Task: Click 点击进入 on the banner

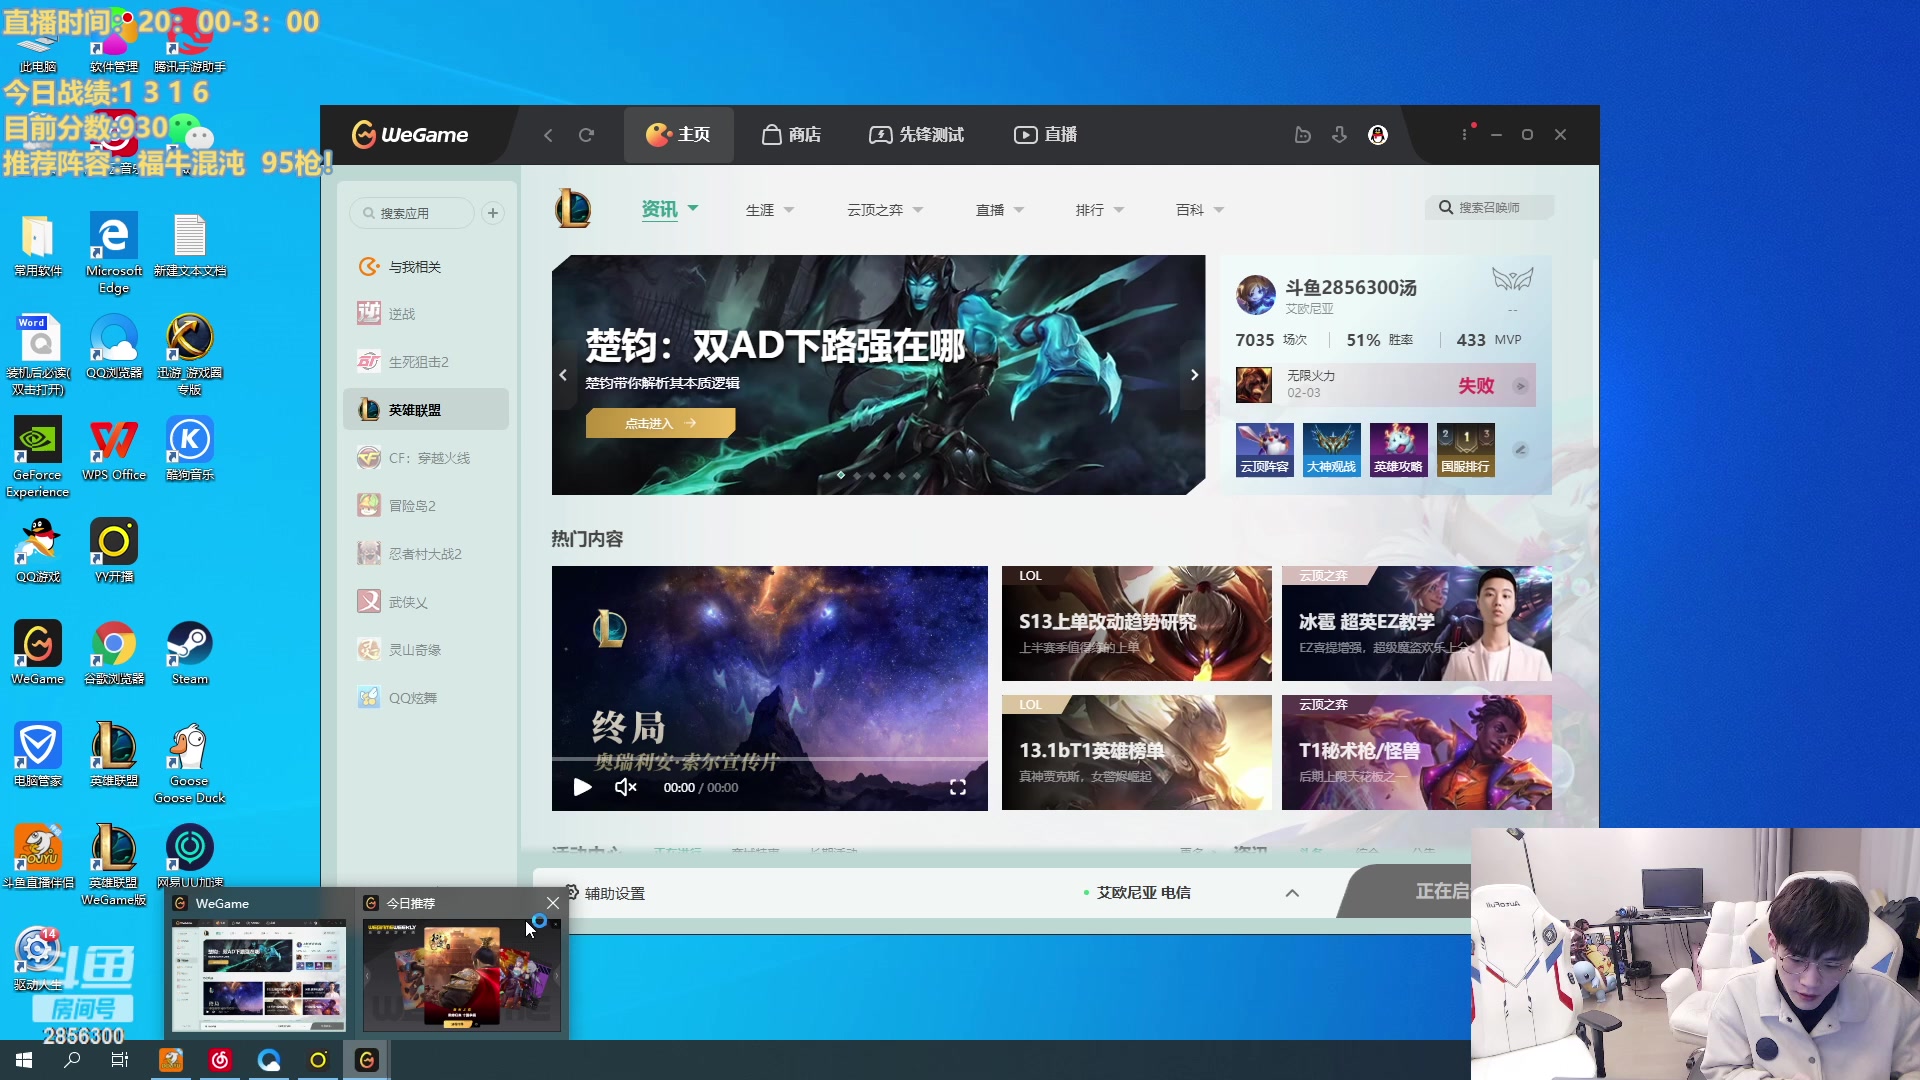Action: click(659, 422)
